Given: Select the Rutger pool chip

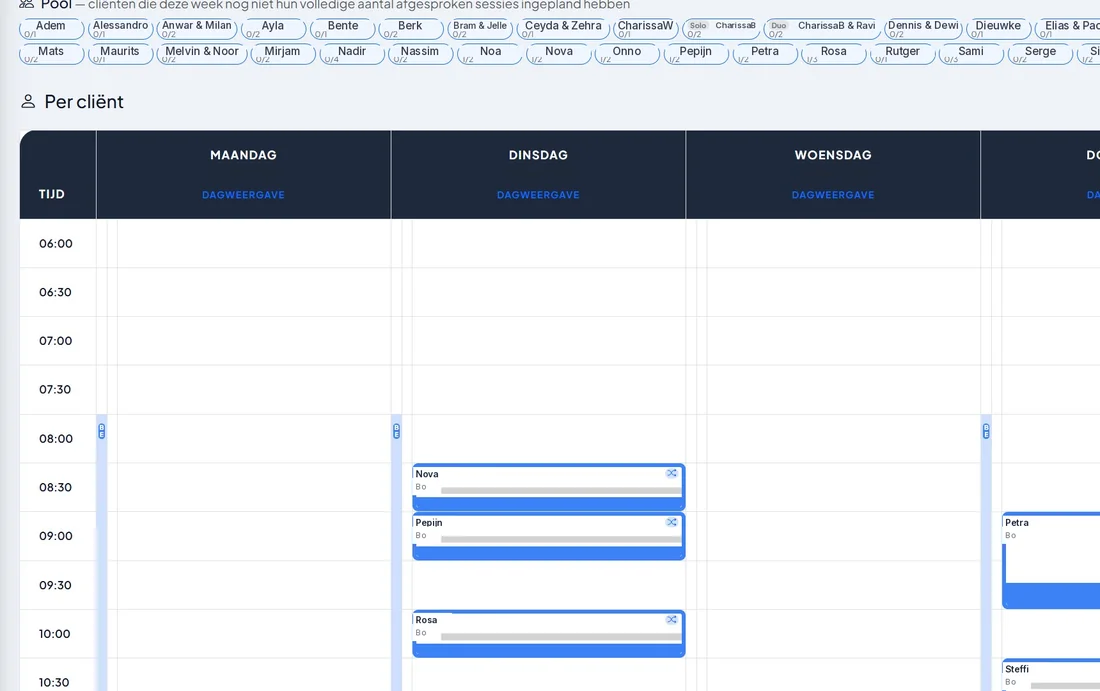Looking at the screenshot, I should coord(902,54).
